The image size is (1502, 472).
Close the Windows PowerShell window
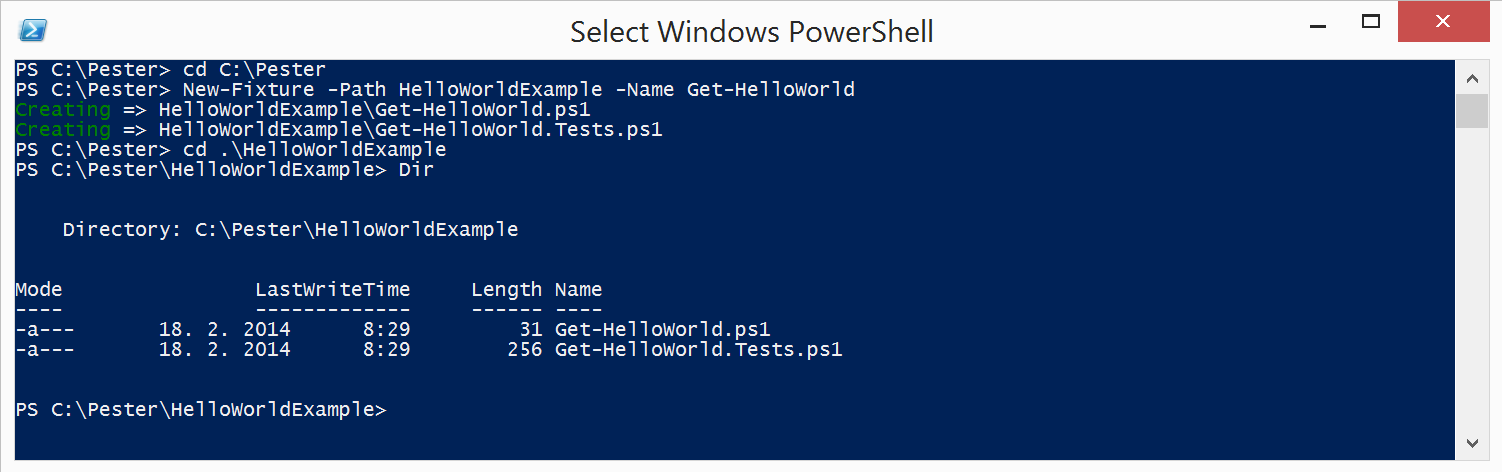point(1441,21)
